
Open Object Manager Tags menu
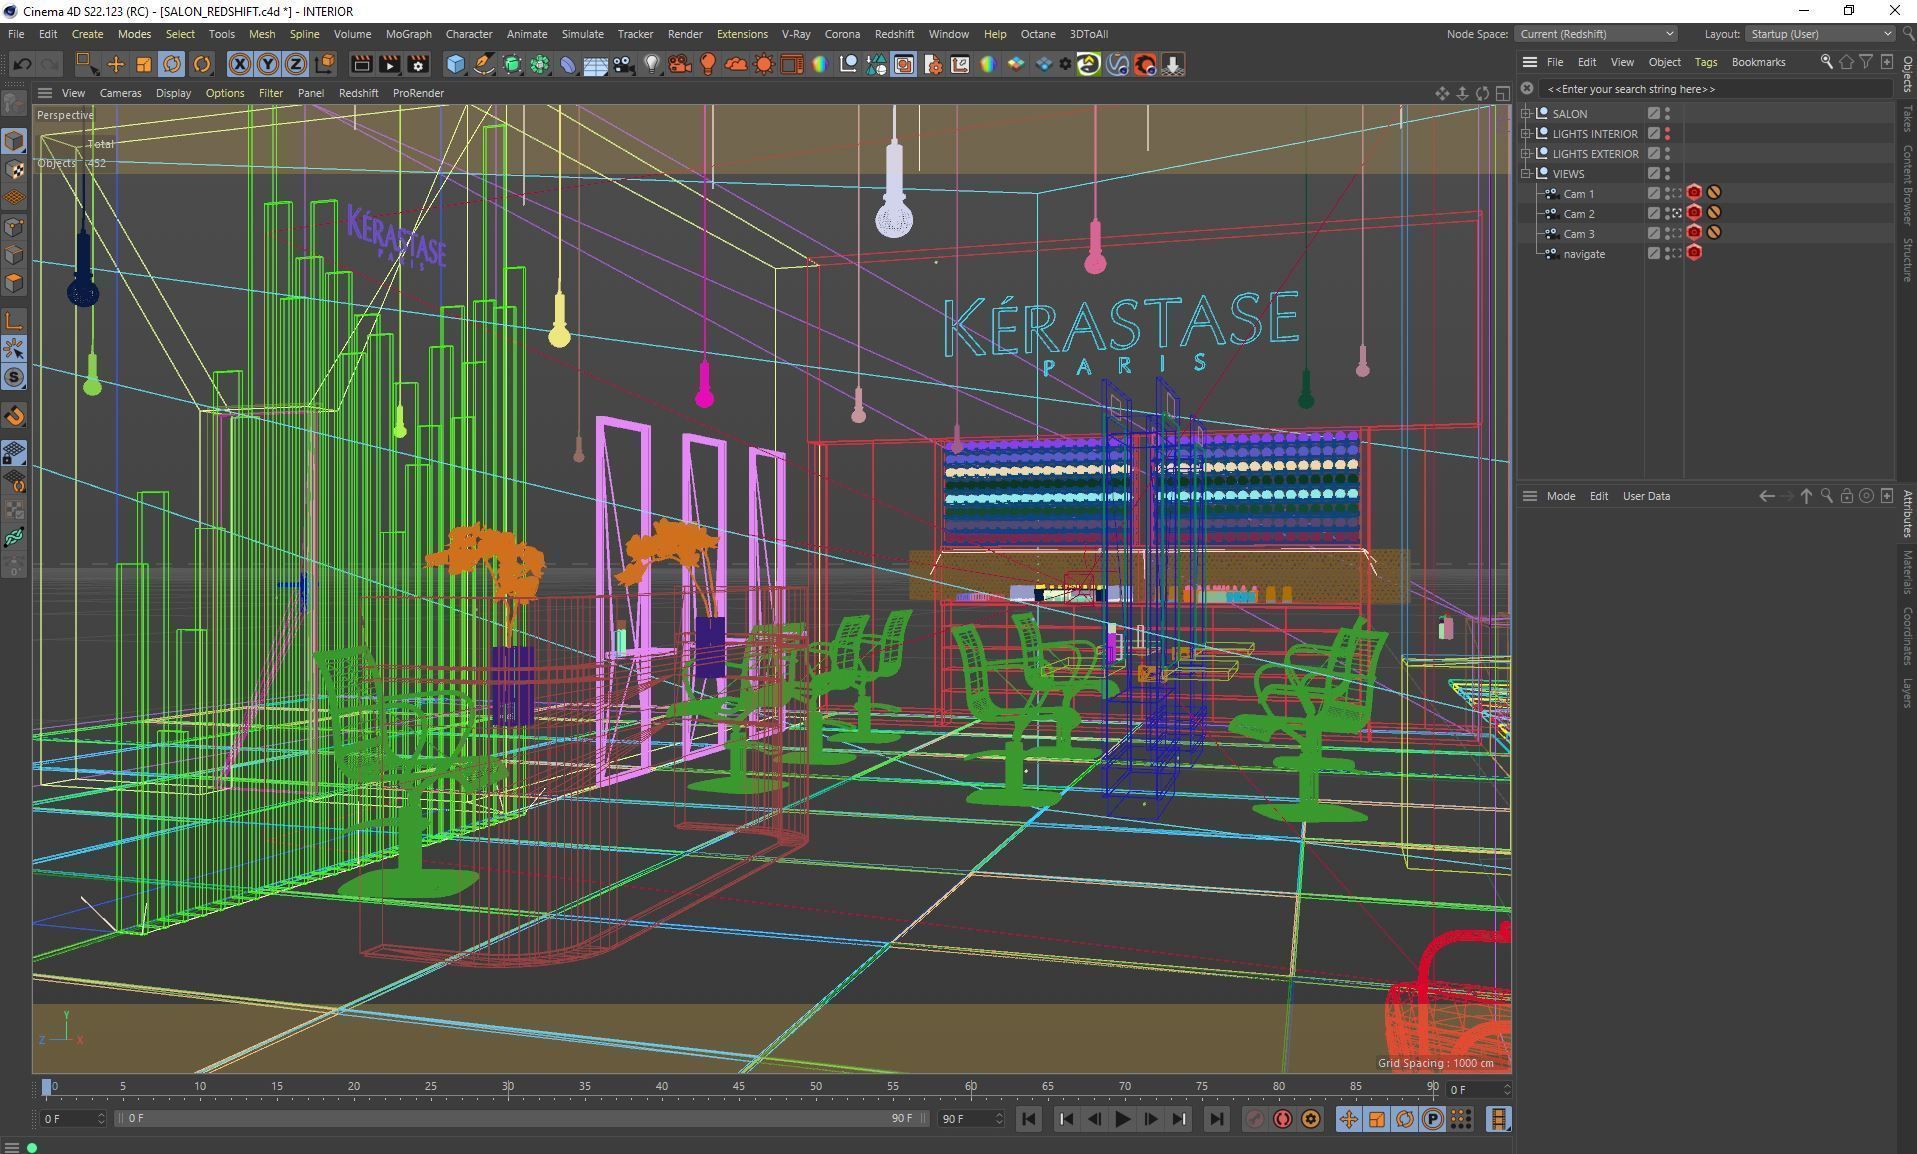pyautogui.click(x=1705, y=62)
